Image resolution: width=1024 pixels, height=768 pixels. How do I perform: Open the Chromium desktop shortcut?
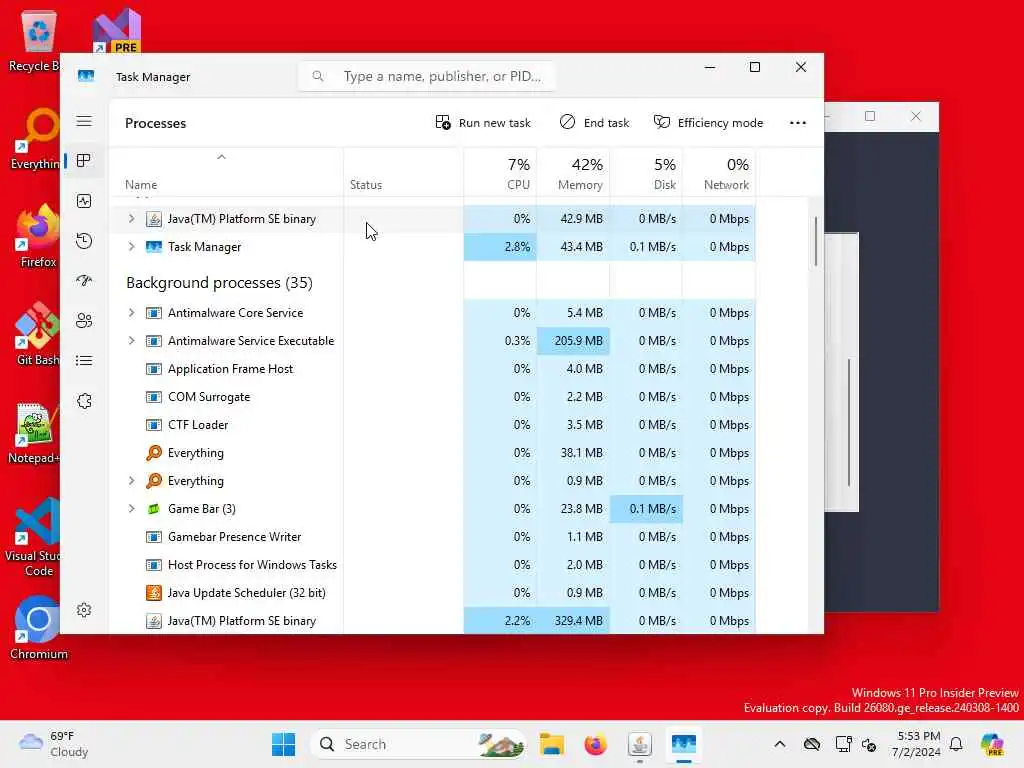pos(37,628)
